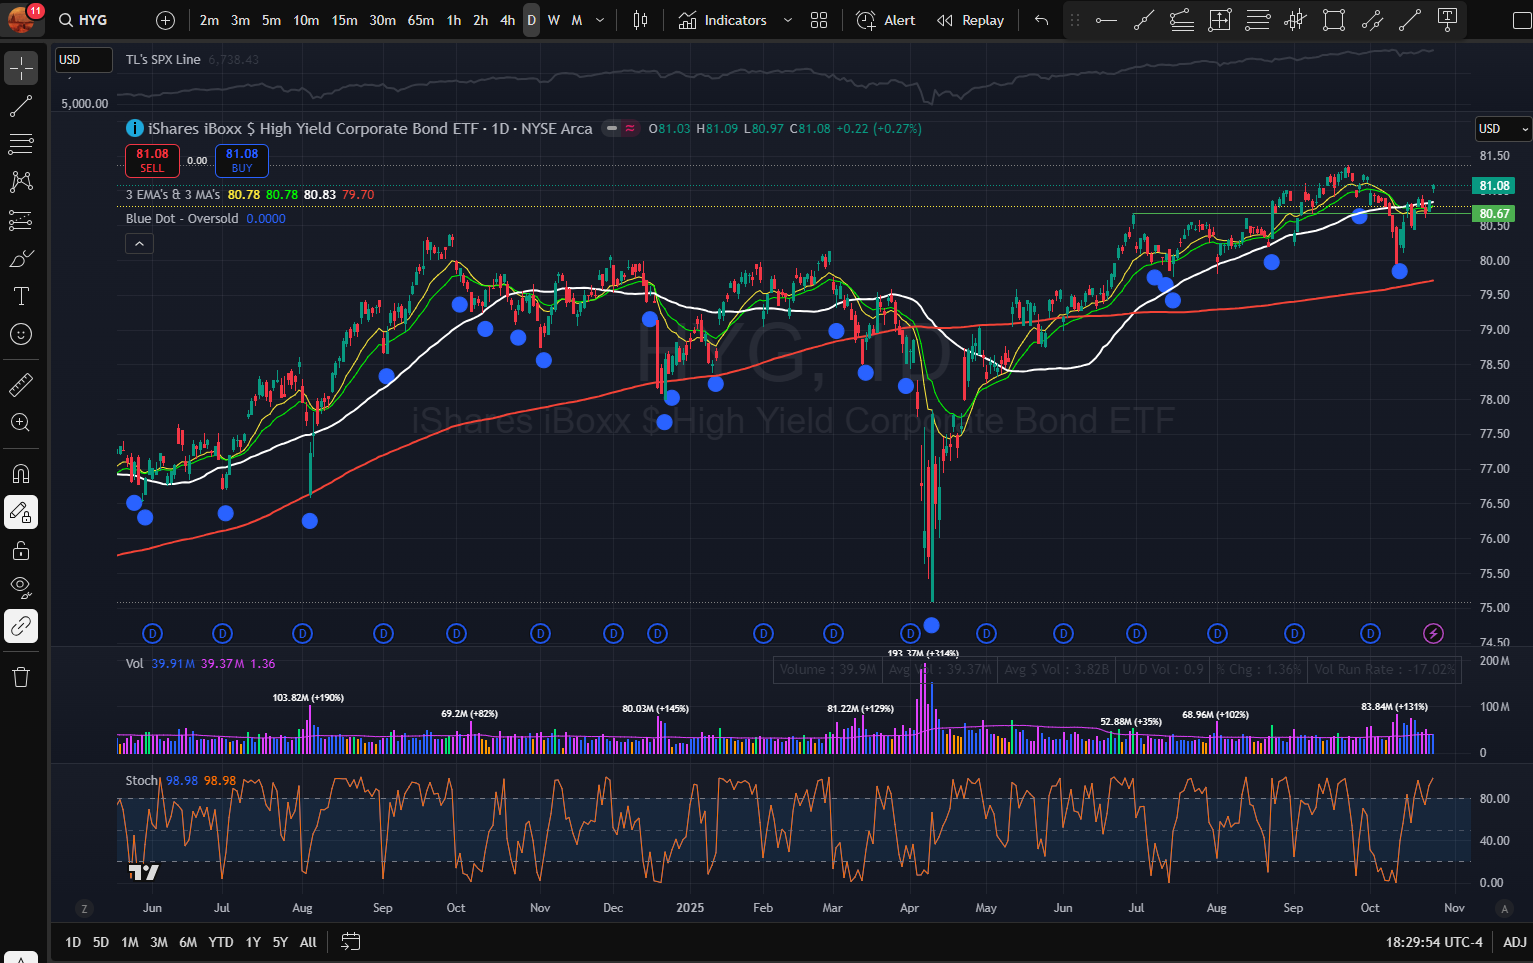Open the layout grid setup

pyautogui.click(x=819, y=20)
